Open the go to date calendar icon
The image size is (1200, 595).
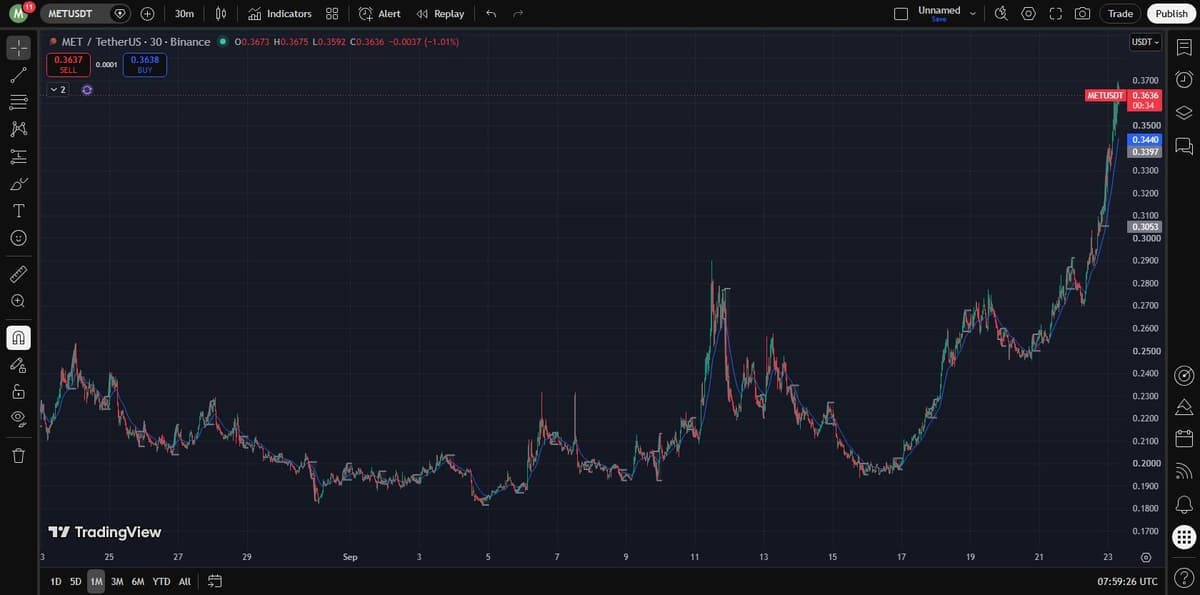tap(214, 581)
